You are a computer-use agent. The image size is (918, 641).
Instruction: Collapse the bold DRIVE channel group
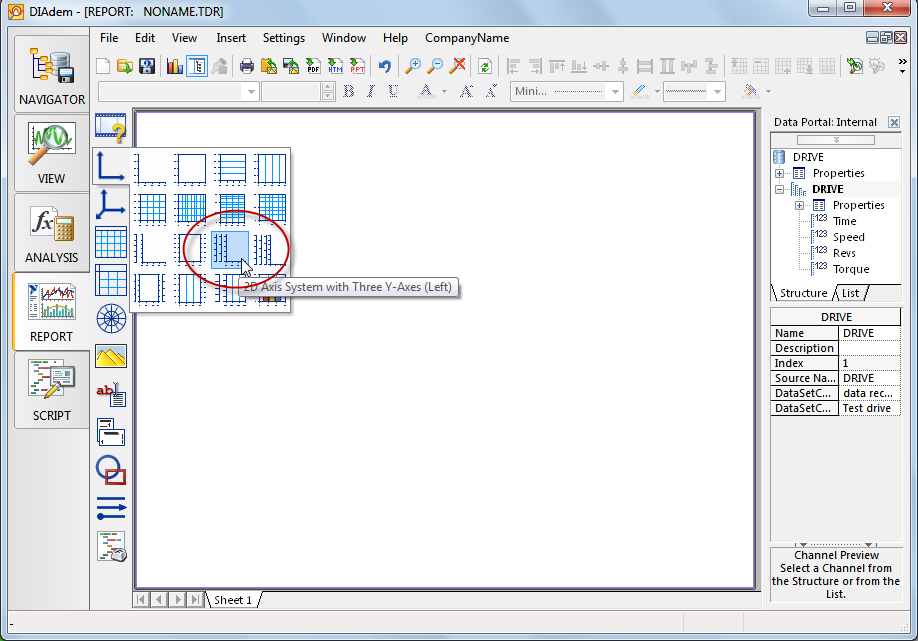click(780, 189)
